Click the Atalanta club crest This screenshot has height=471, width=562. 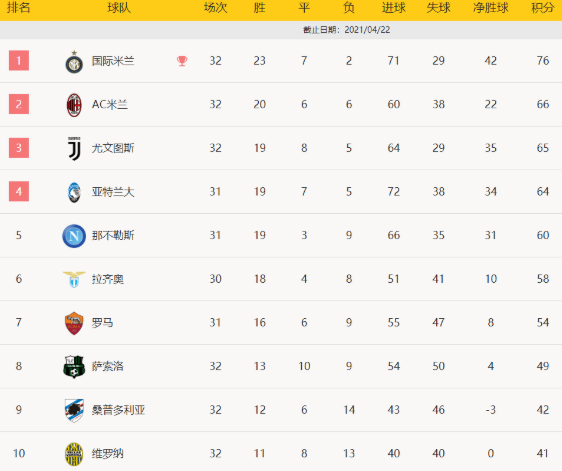[74, 192]
